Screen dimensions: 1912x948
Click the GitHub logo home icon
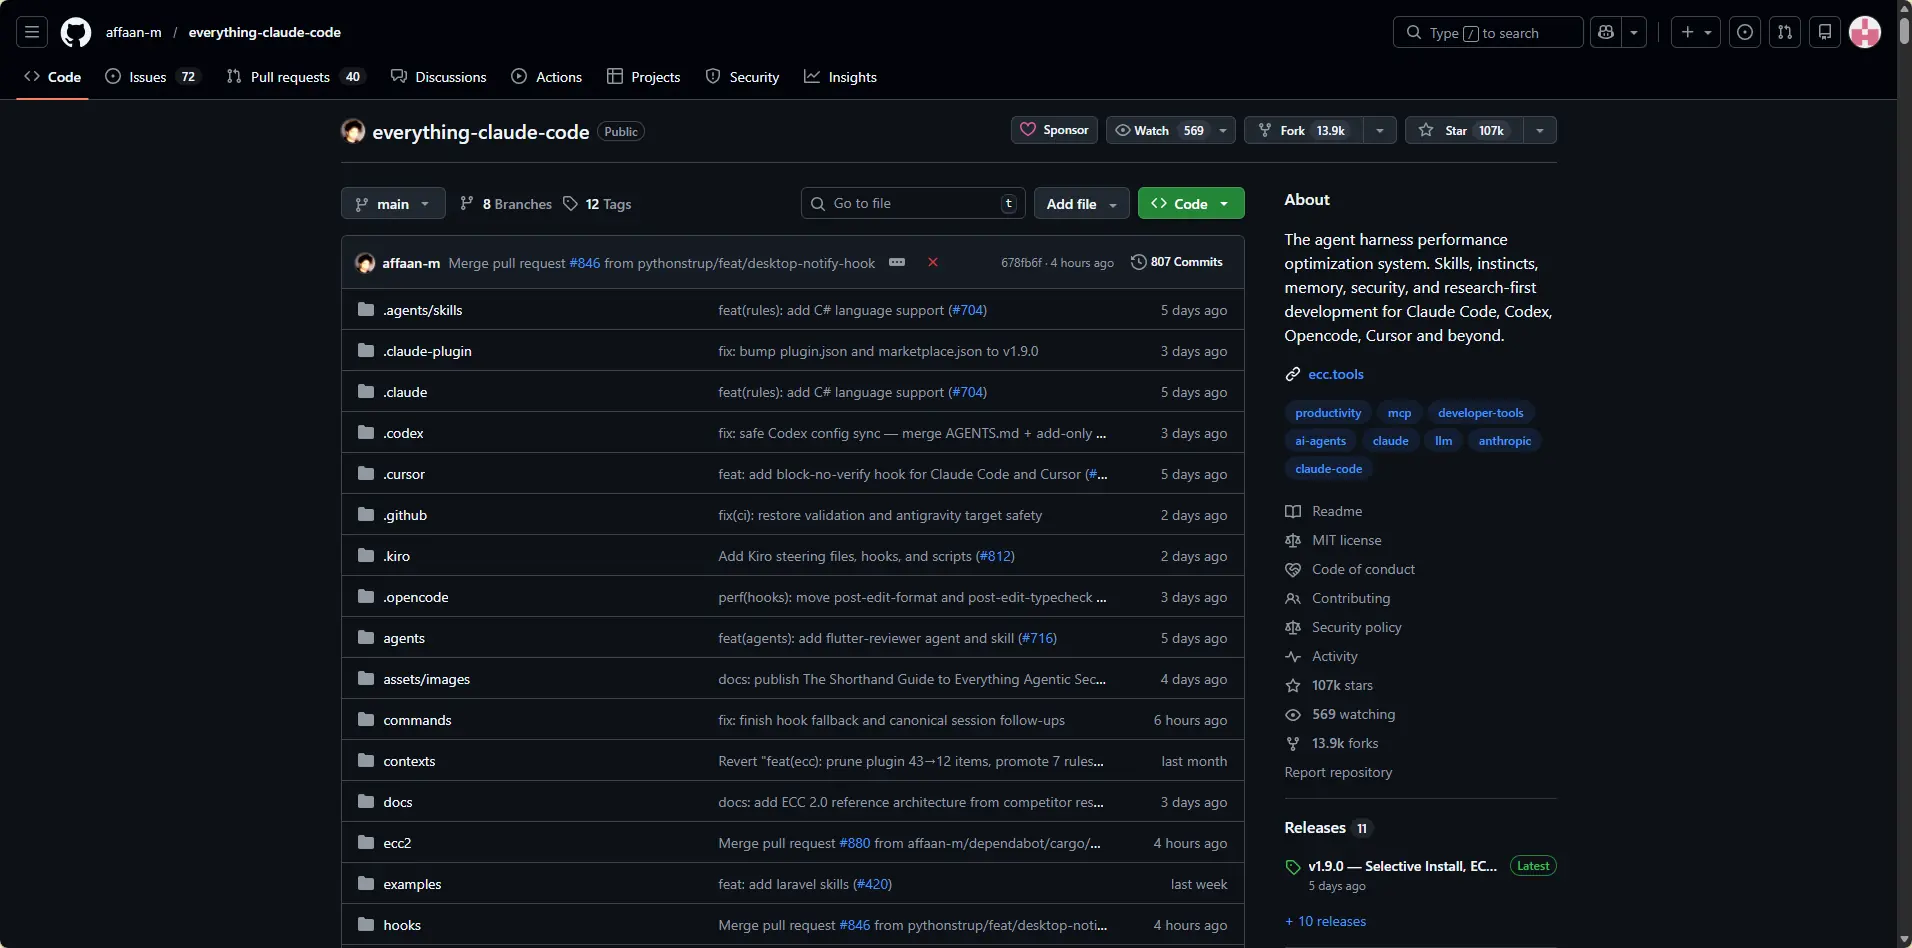[76, 32]
